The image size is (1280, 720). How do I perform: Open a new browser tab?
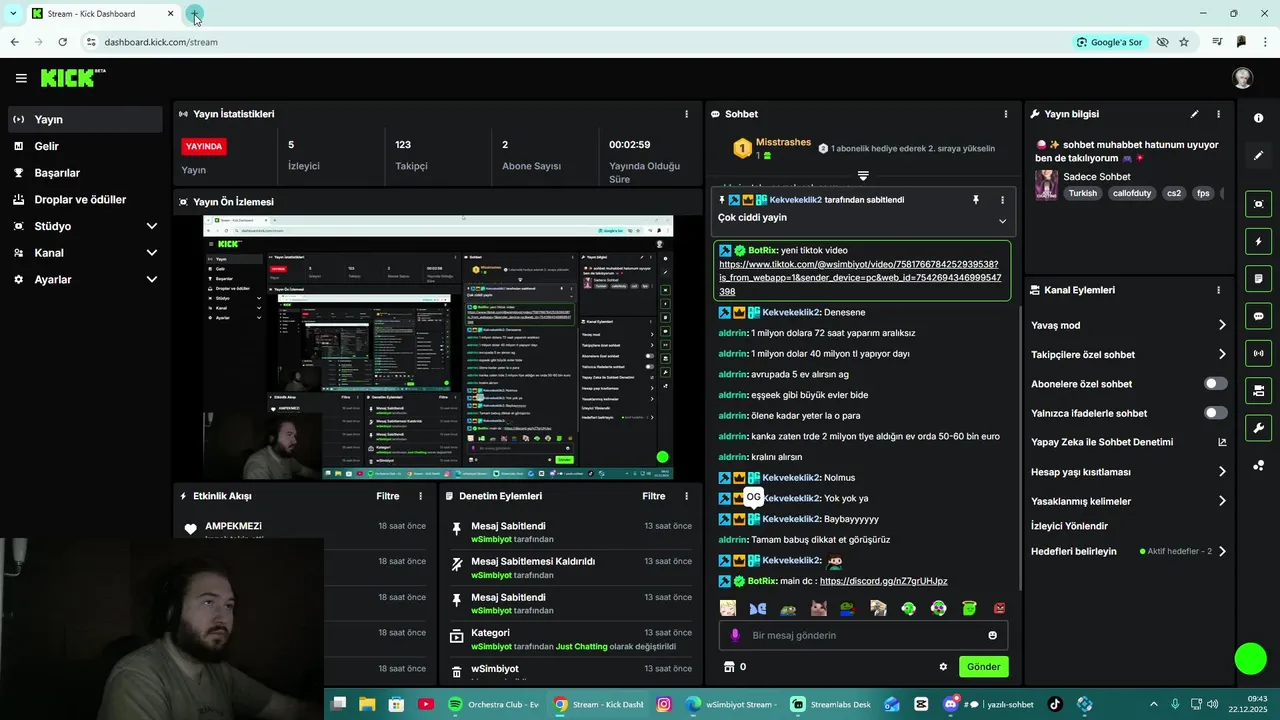(x=194, y=14)
